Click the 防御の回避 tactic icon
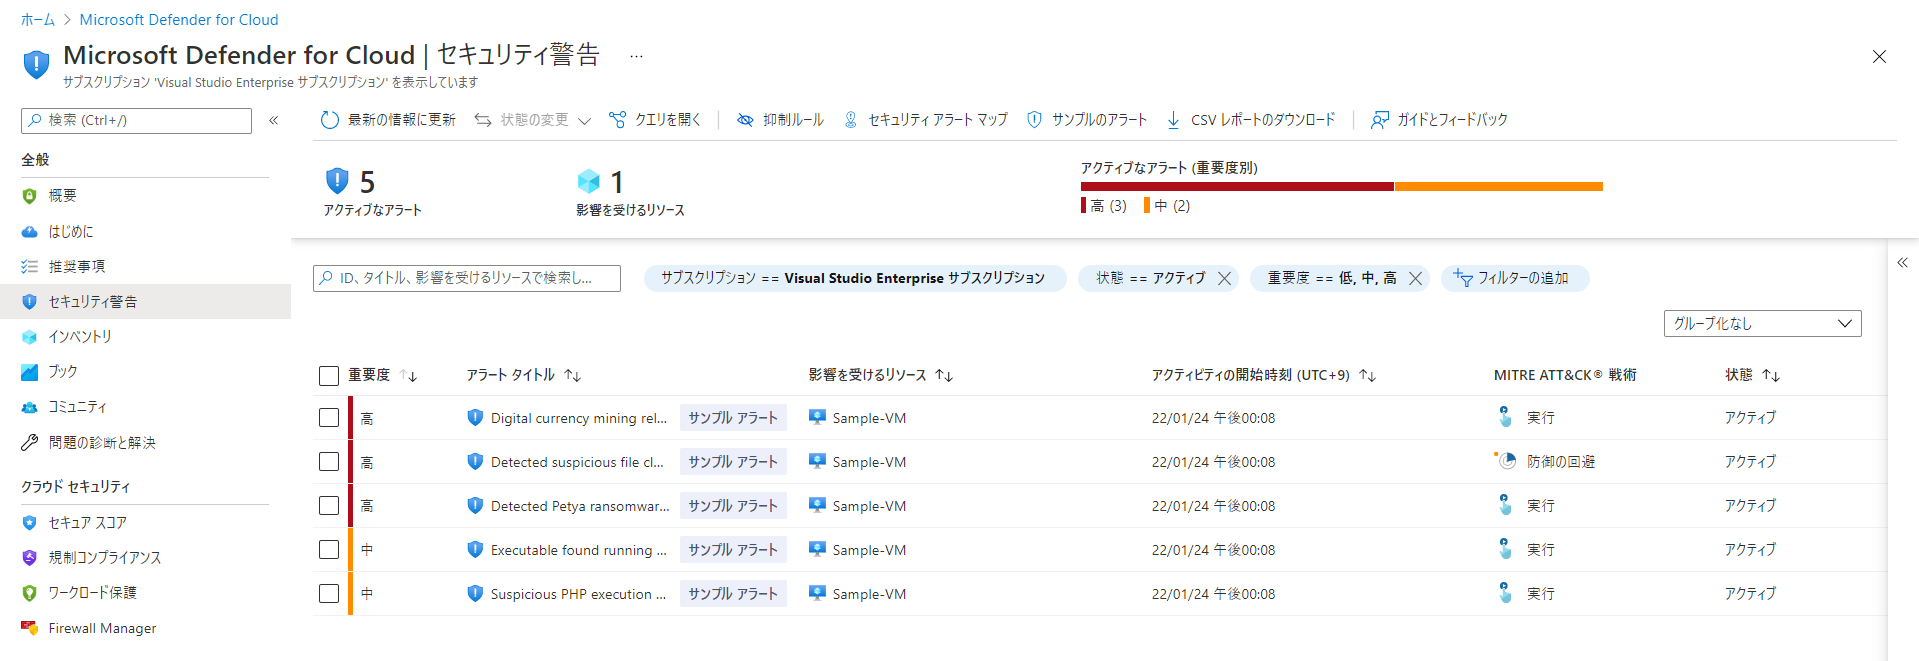The width and height of the screenshot is (1919, 661). [1505, 461]
